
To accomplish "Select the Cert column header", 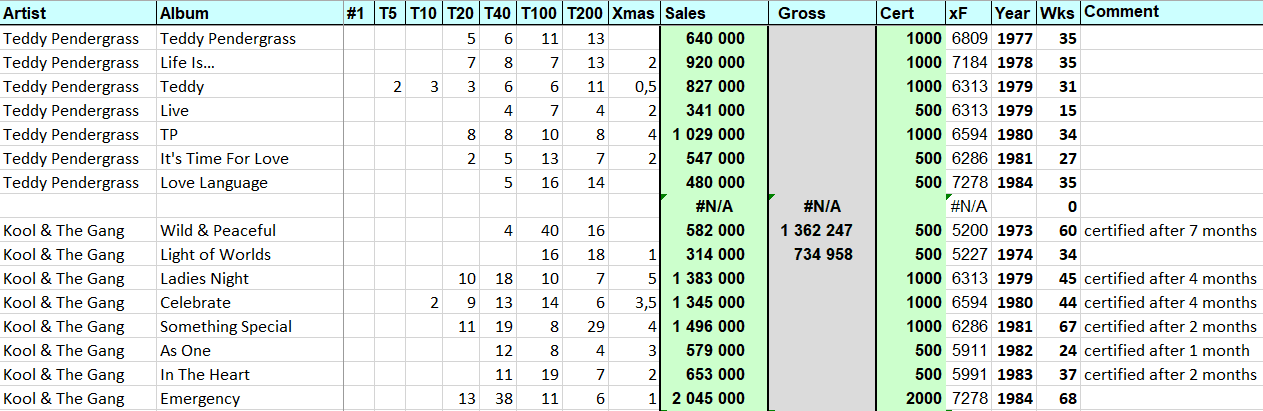I will [x=910, y=13].
